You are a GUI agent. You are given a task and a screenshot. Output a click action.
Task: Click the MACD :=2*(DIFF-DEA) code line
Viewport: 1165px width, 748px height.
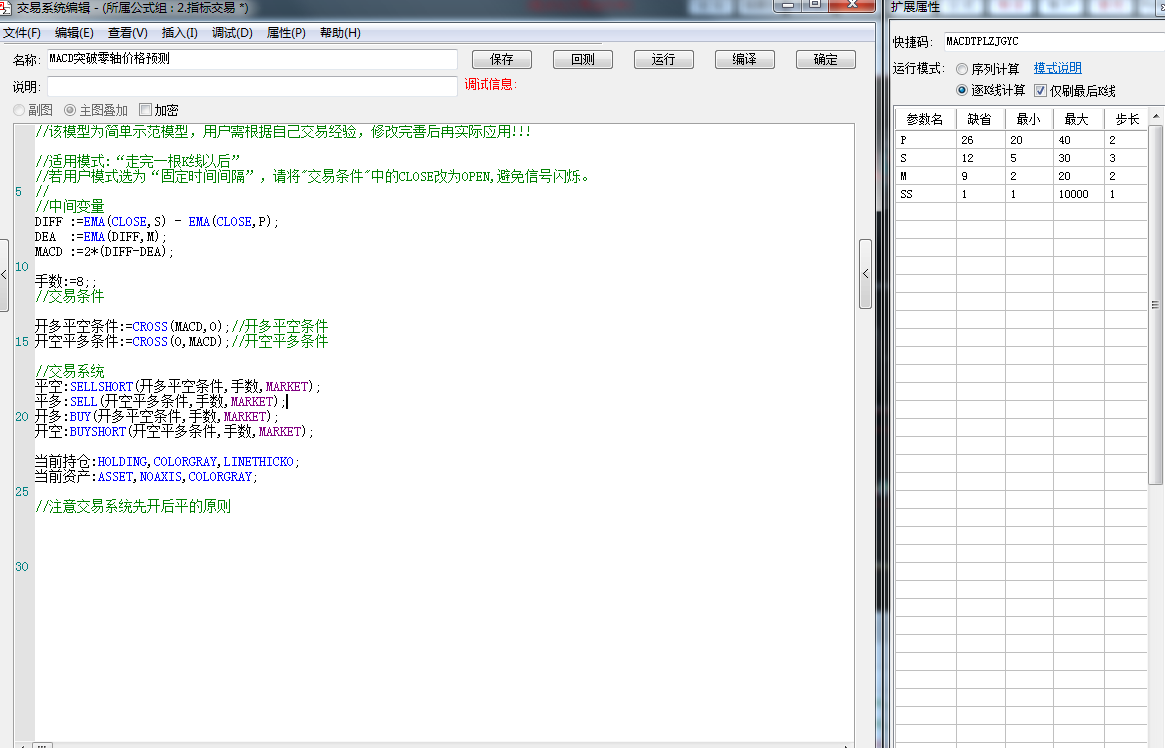104,252
